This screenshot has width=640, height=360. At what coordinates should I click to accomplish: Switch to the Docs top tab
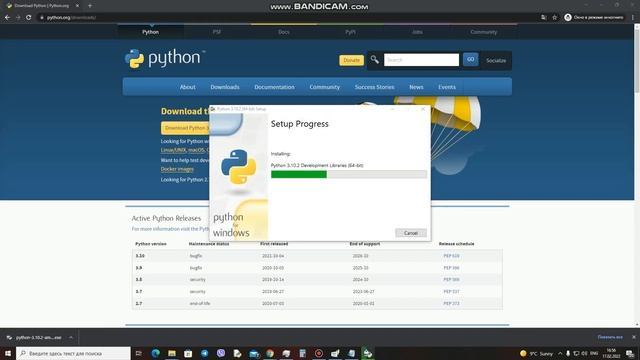click(284, 32)
